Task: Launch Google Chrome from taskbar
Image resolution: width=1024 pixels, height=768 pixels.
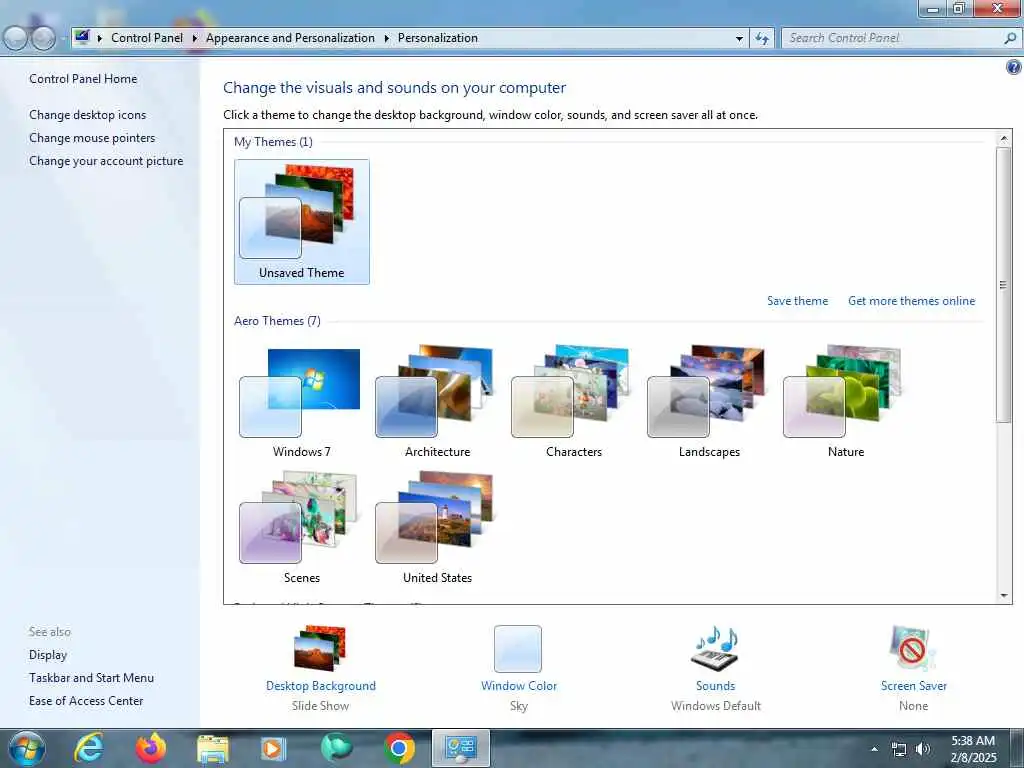Action: 399,748
